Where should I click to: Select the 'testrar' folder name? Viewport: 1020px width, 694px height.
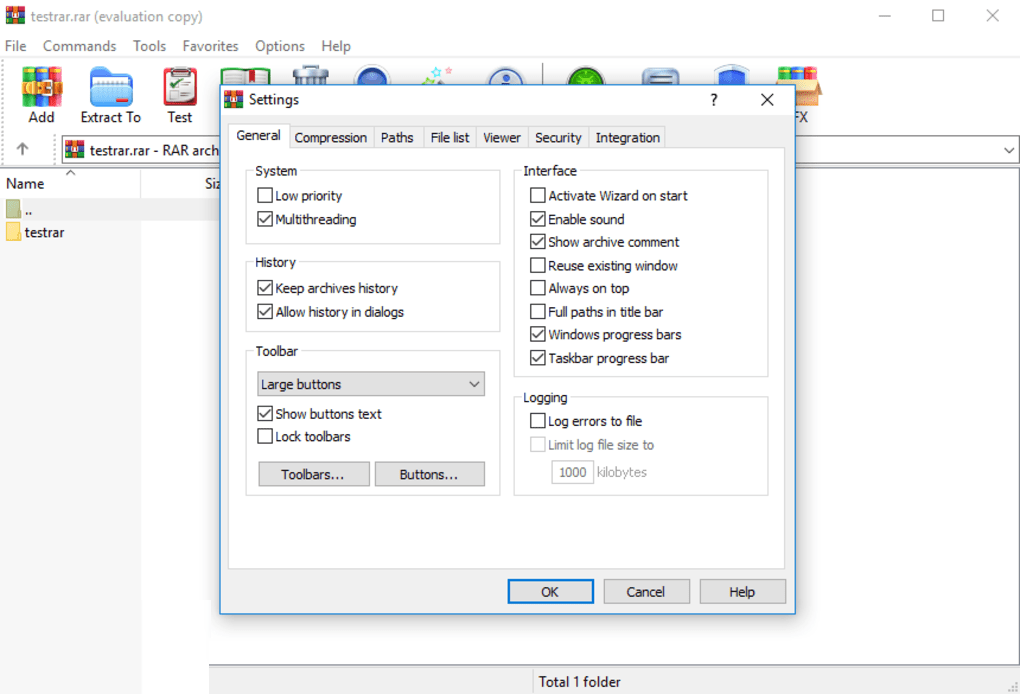point(44,232)
